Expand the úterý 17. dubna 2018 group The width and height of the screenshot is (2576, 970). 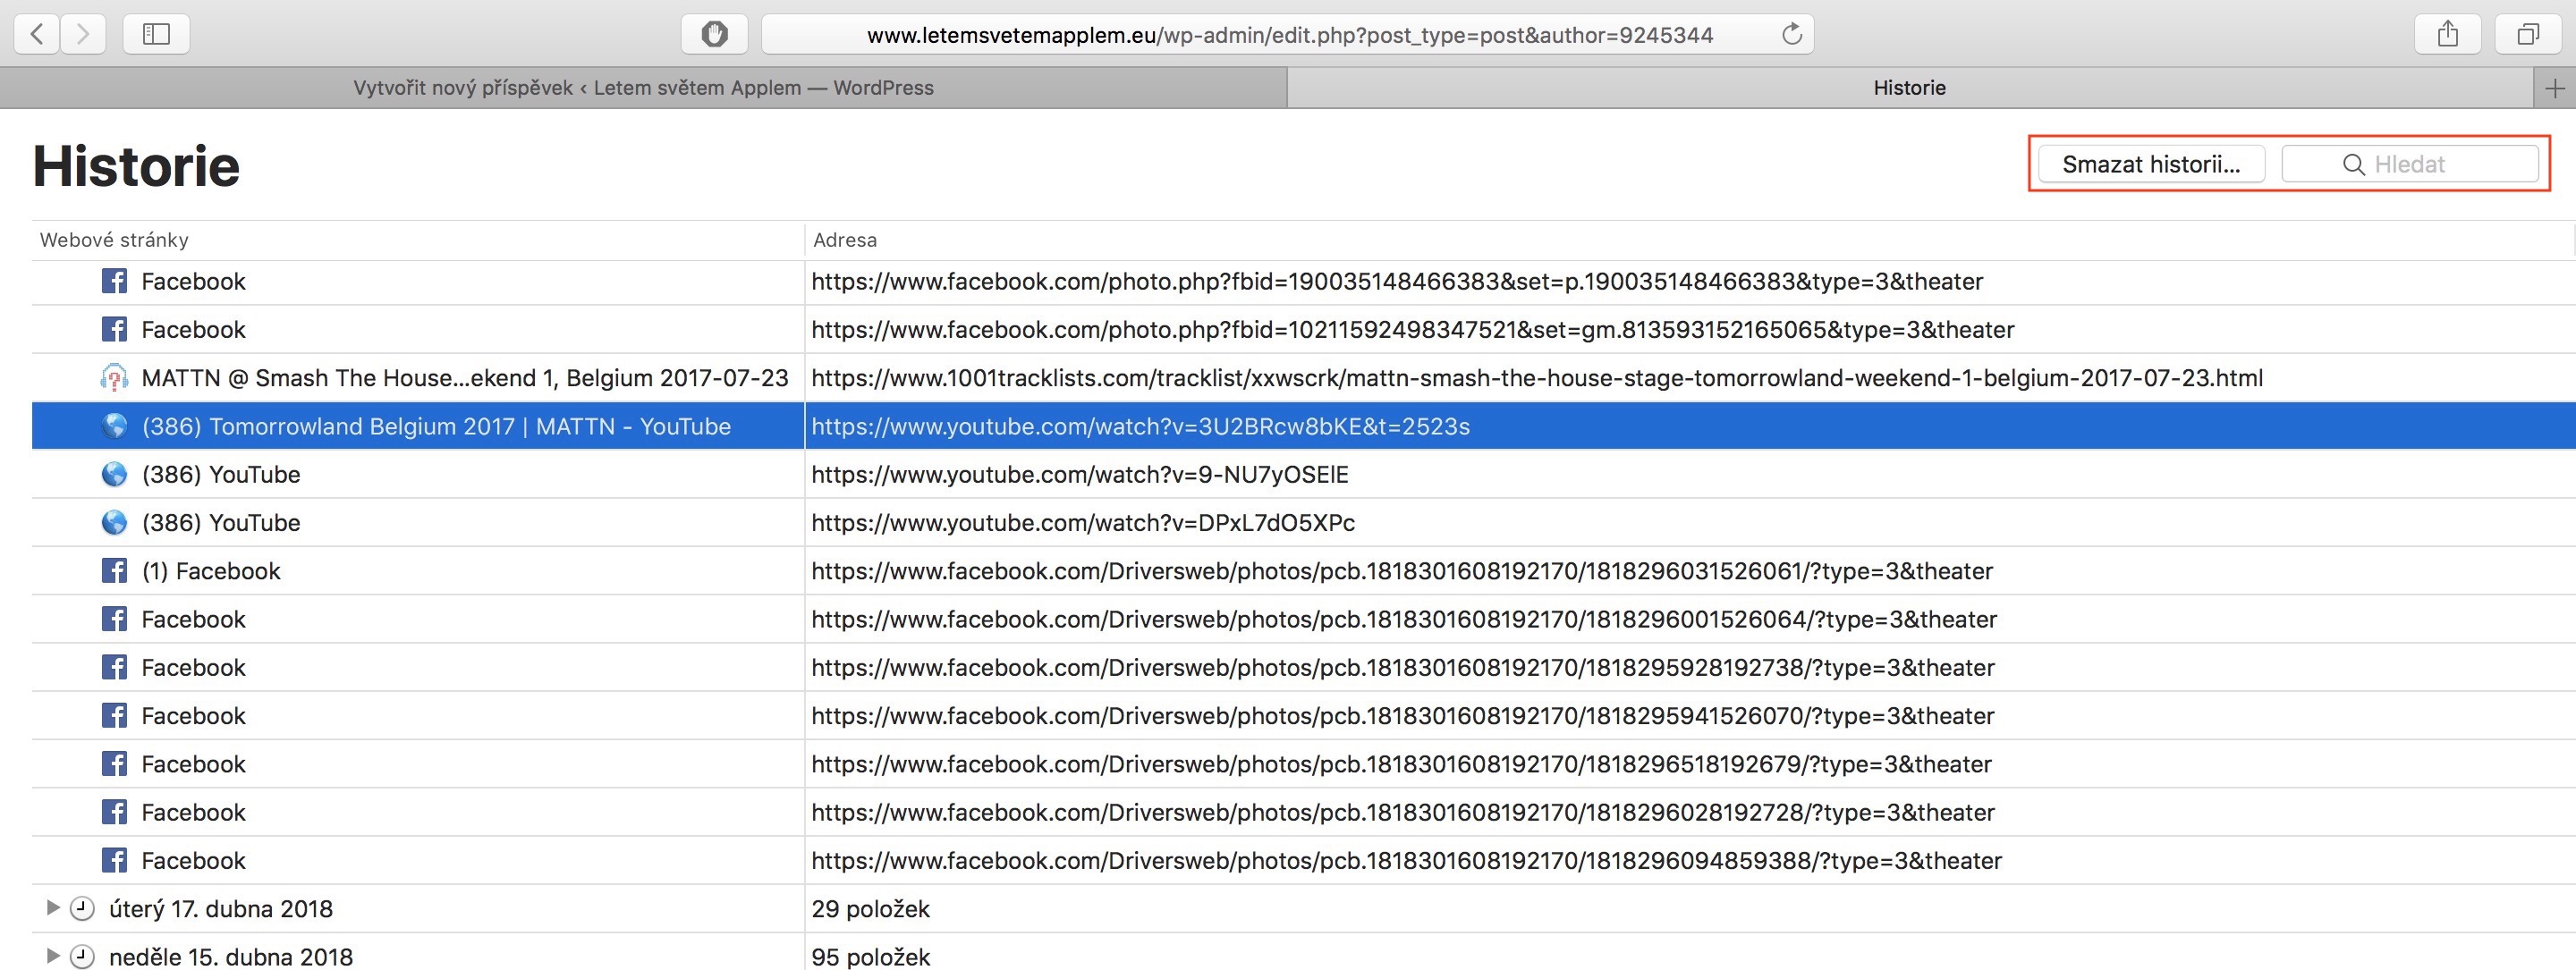pyautogui.click(x=53, y=908)
